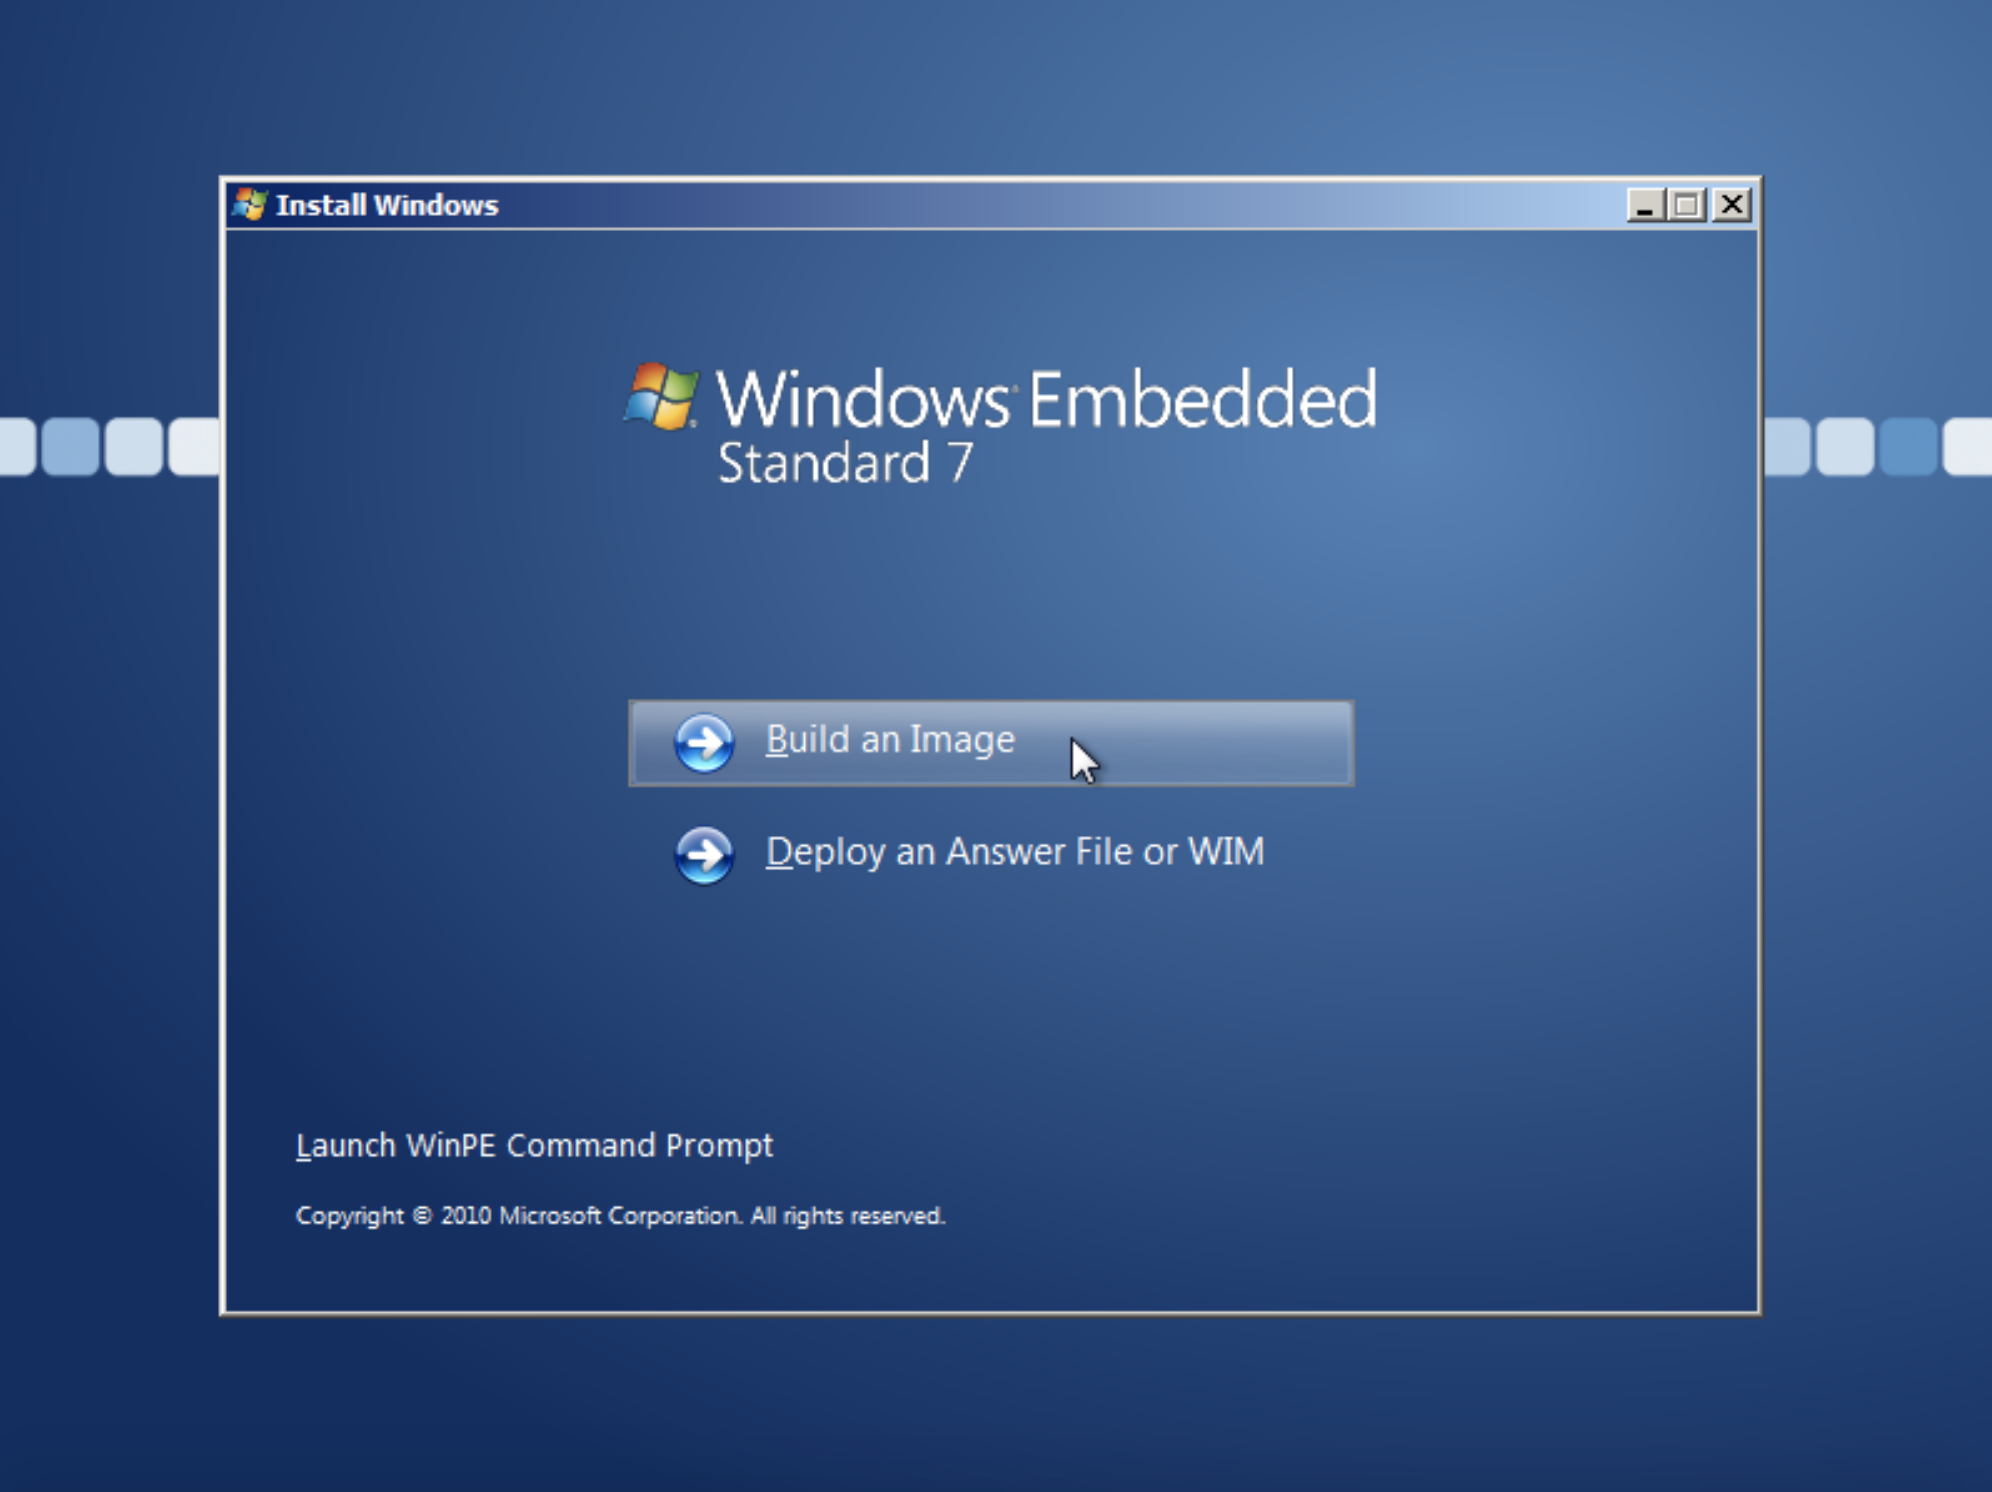Click the Command Prompt words in WinPE link
The image size is (1992, 1492).
click(x=639, y=1145)
